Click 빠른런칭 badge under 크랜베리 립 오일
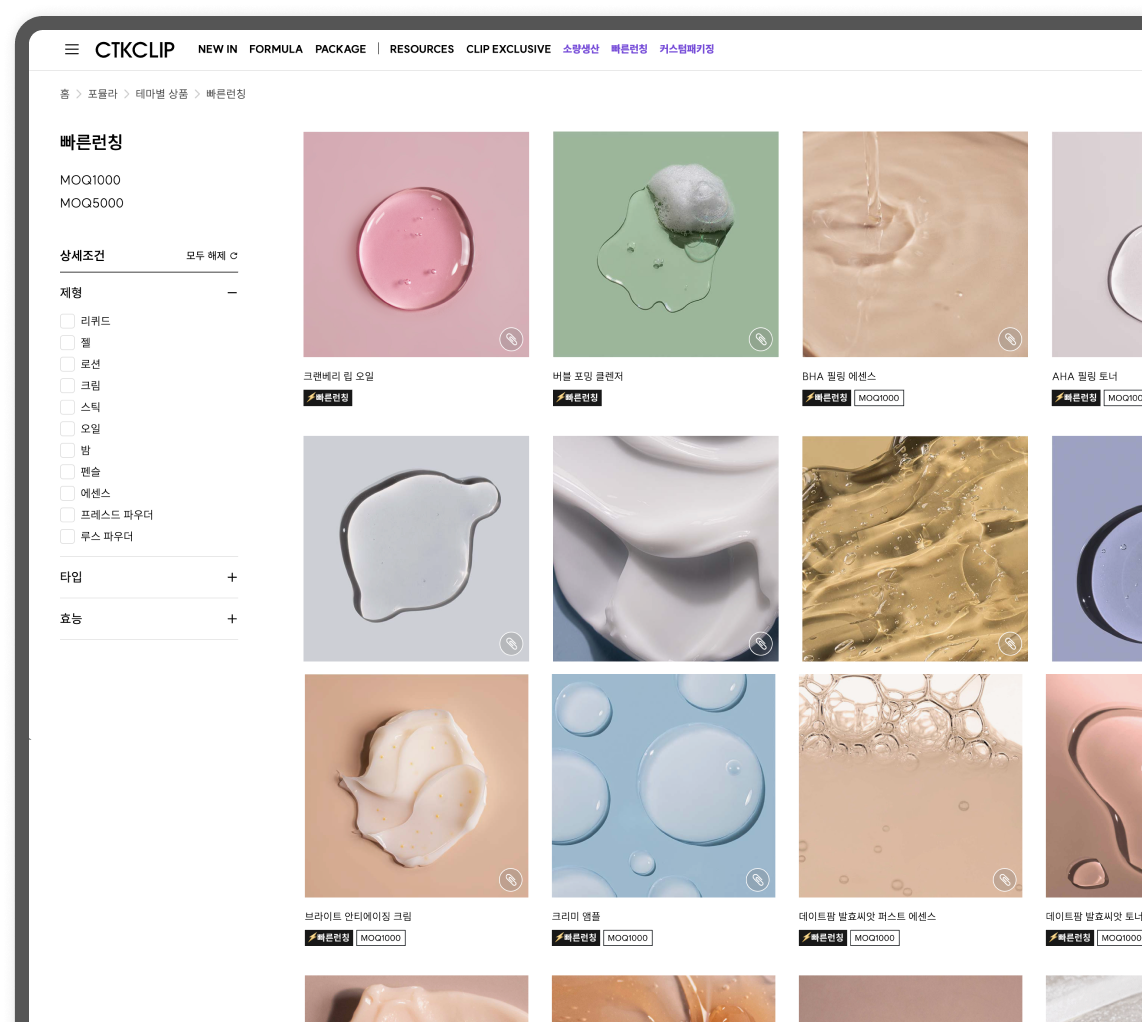 tap(328, 398)
